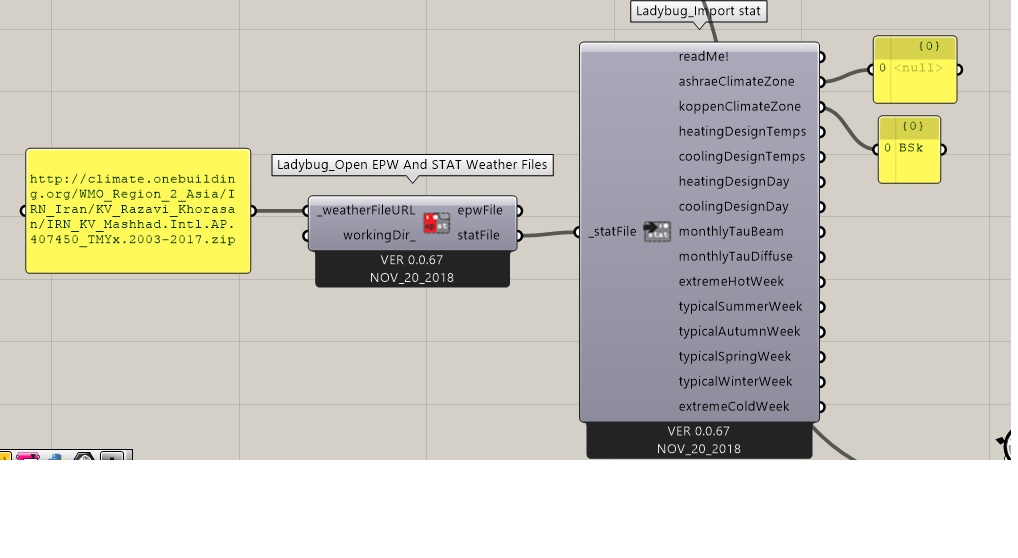The image size is (1018, 558).
Task: Click the heatingDesignTemps output
Action: (742, 132)
